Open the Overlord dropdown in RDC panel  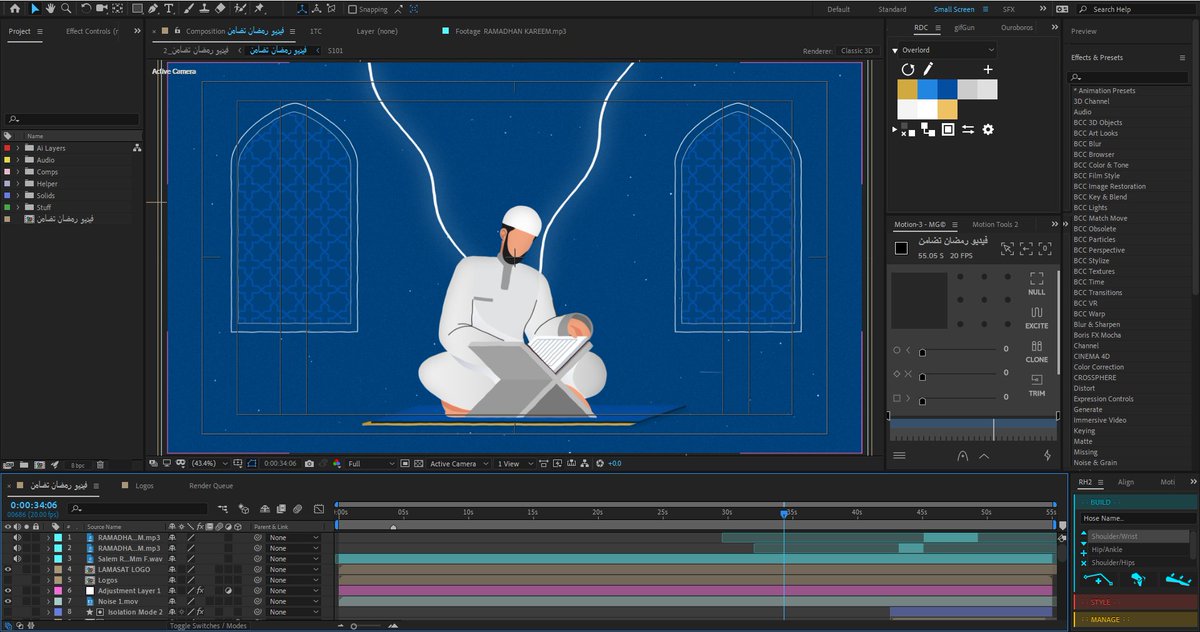[x=946, y=49]
